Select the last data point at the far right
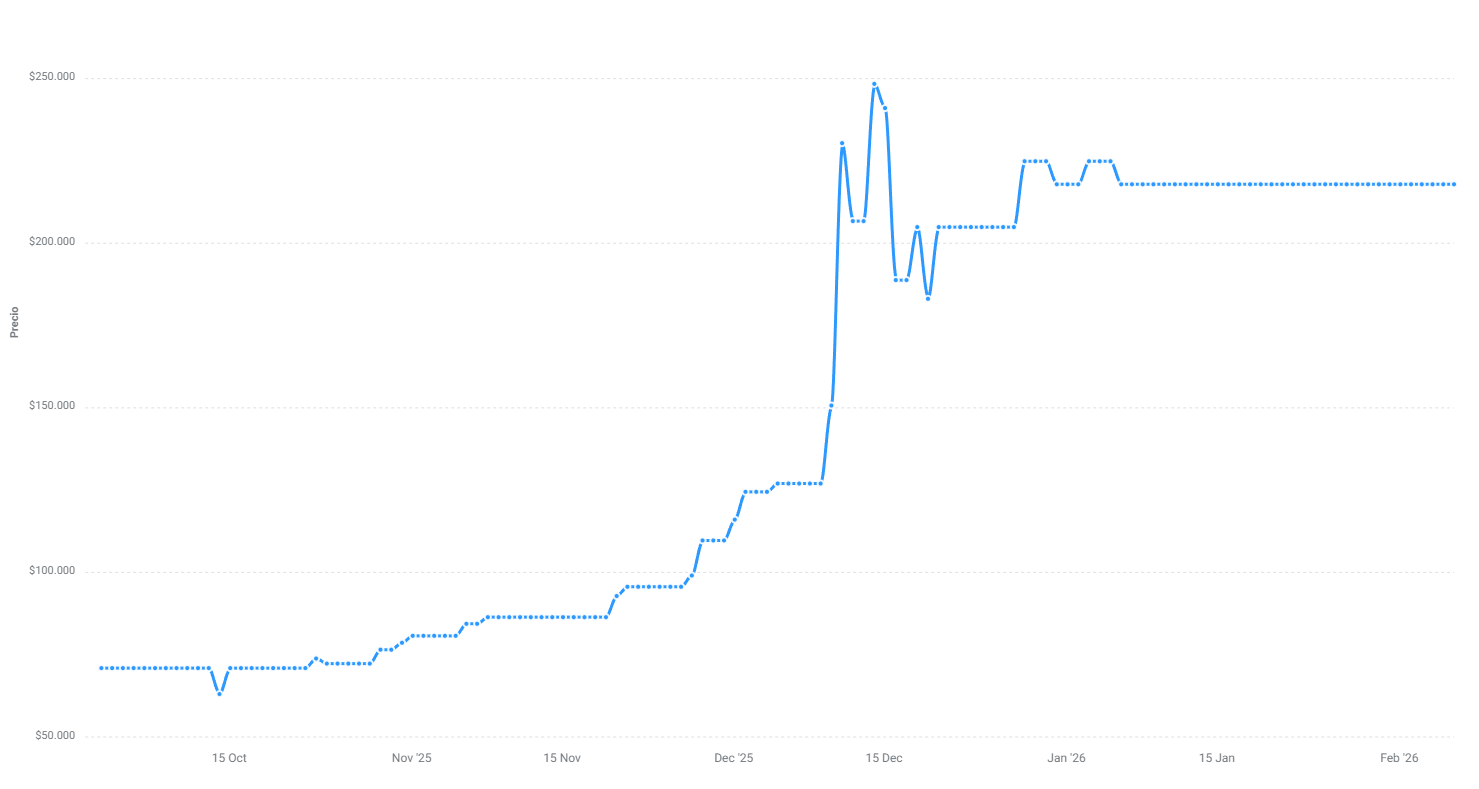Viewport: 1479px width, 789px height. click(1454, 184)
